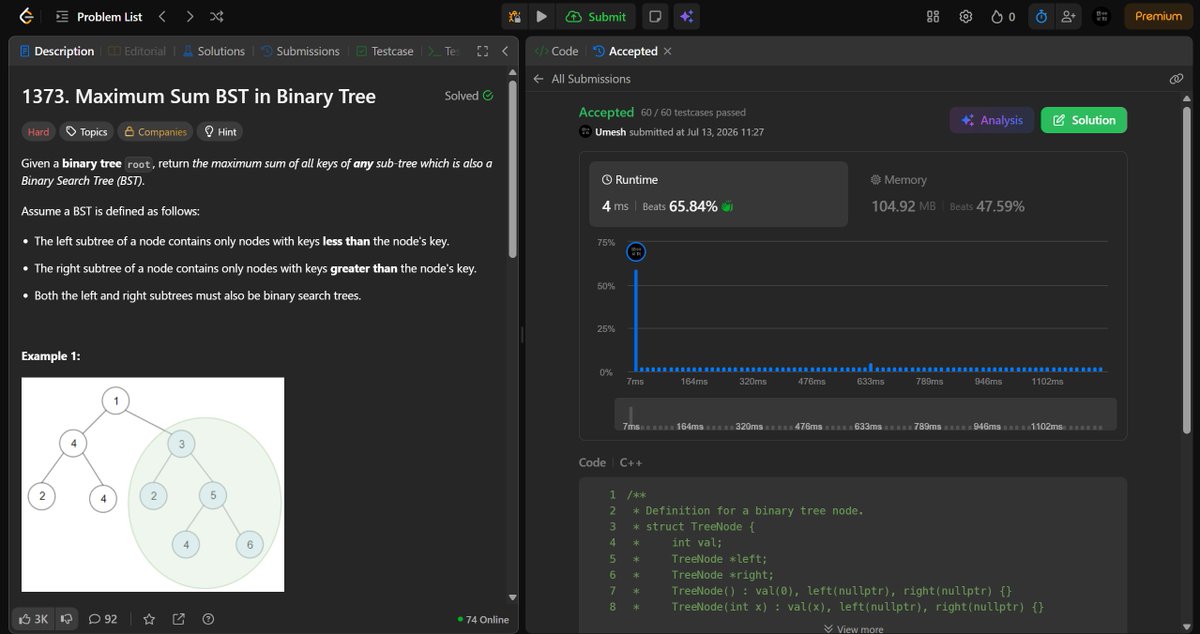Expand the code with View more

(853, 629)
